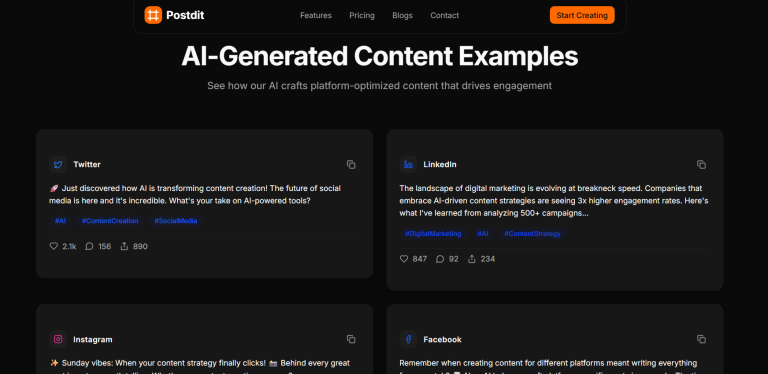Viewport: 768px width, 374px height.
Task: Click the Twitter post starting "Just discovered how AI"
Action: [195, 194]
